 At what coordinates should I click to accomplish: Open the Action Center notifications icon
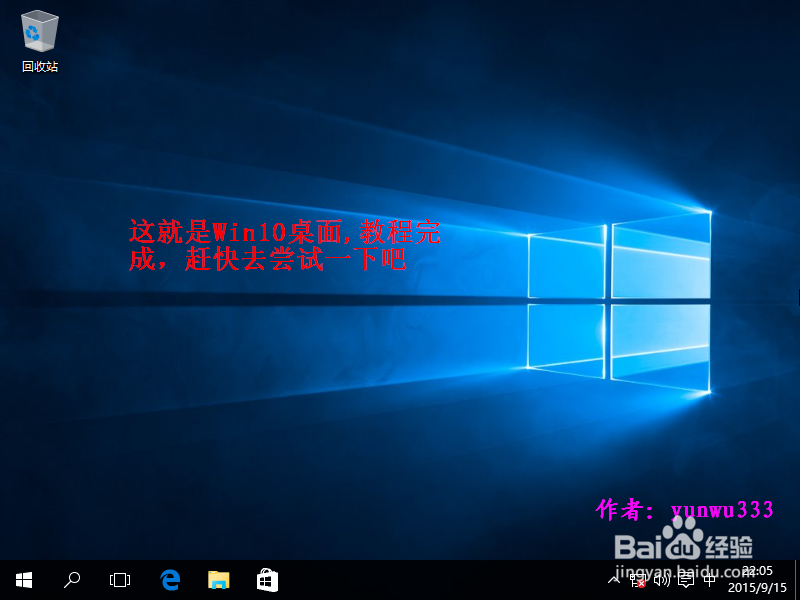pyautogui.click(x=686, y=580)
